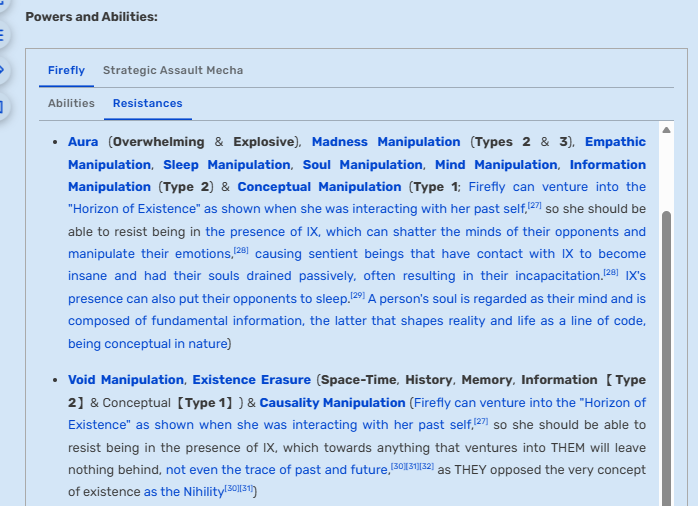Follow the 'as the Nihility' link
The height and width of the screenshot is (506, 698).
[184, 492]
